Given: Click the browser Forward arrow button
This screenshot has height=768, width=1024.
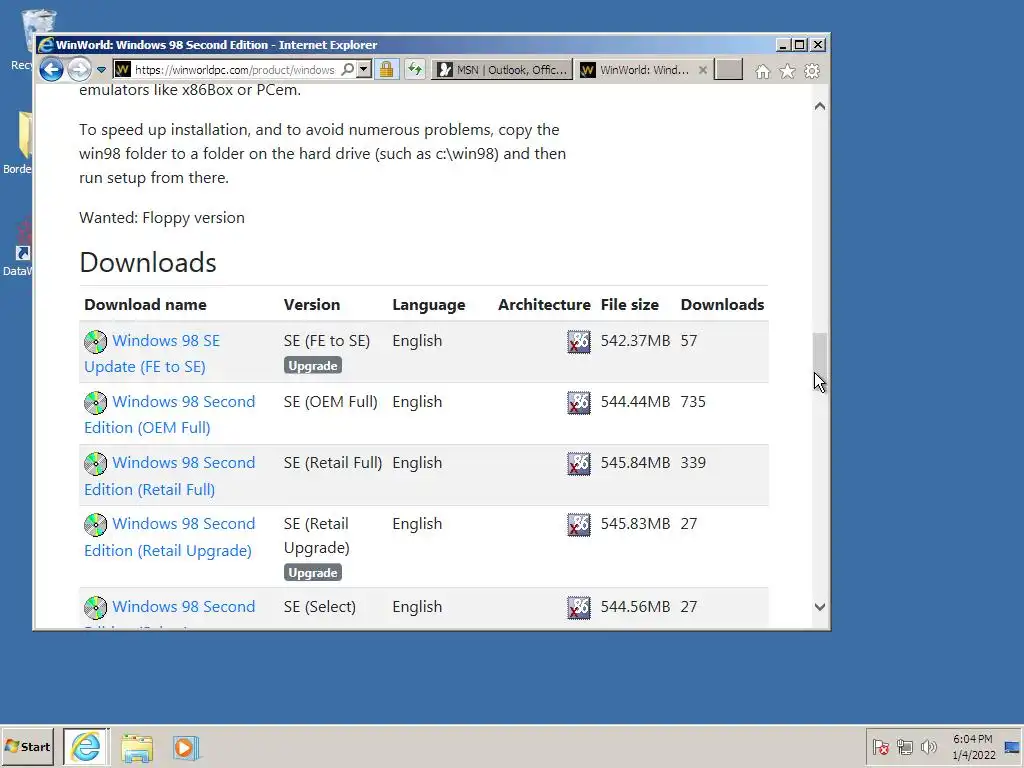Looking at the screenshot, I should 80,69.
